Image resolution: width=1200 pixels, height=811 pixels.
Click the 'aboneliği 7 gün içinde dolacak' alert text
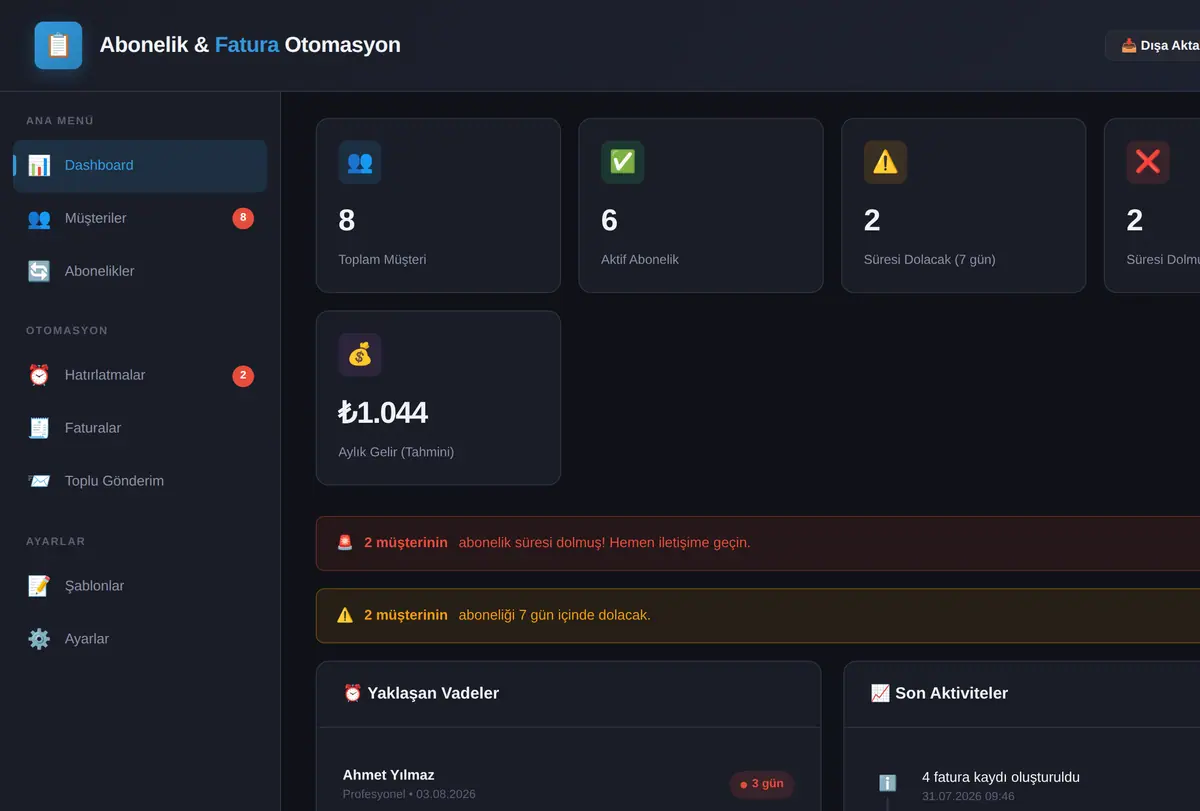[555, 615]
